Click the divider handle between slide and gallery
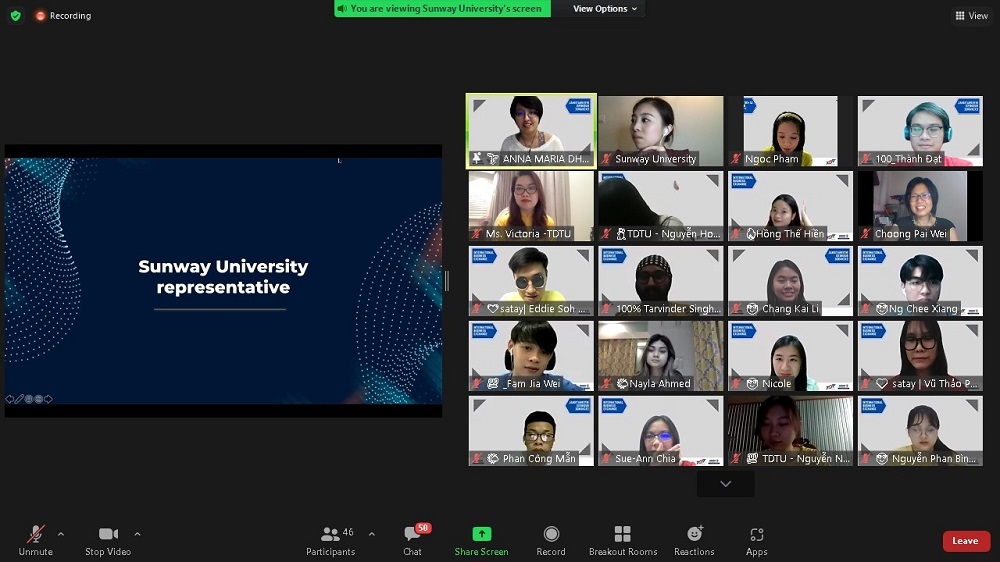Image resolution: width=1000 pixels, height=562 pixels. (x=446, y=281)
